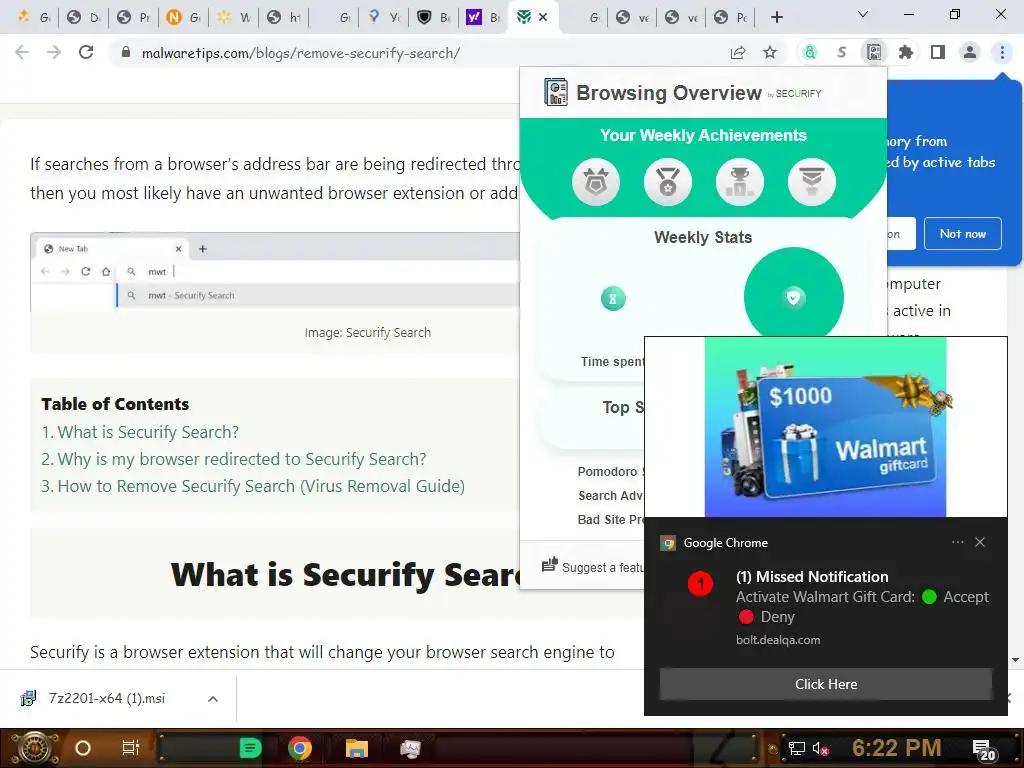Screen dimensions: 1024x768
Task: Switch to the shield icon tab
Action: (433, 17)
